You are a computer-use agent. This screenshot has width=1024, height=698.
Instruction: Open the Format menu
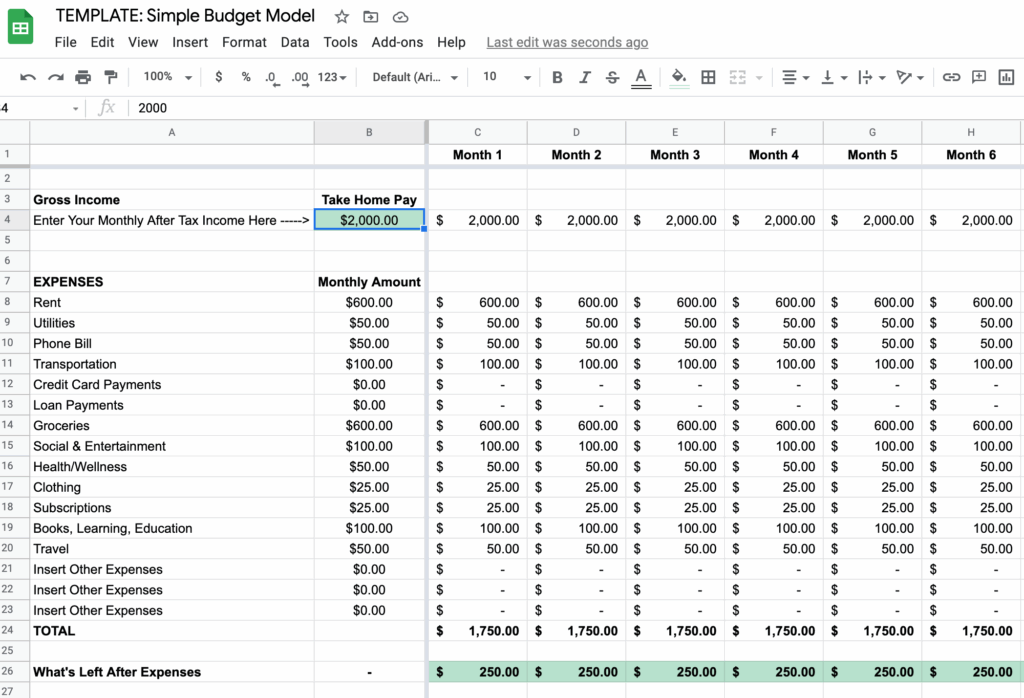(244, 42)
